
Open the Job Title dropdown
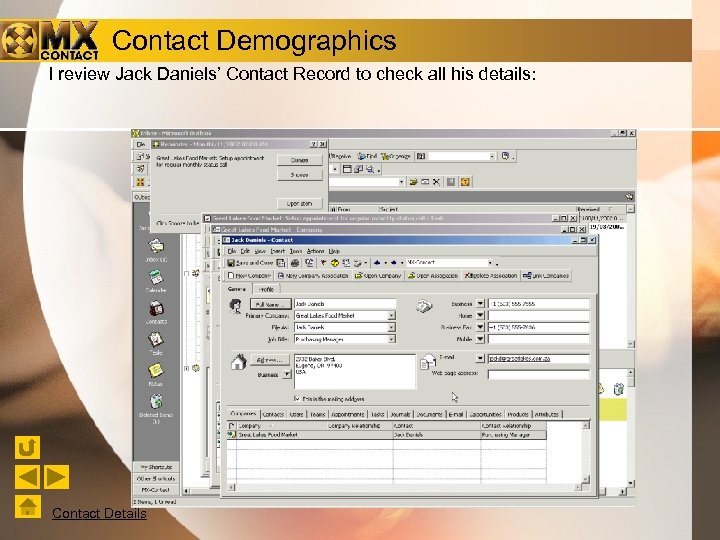coord(391,339)
